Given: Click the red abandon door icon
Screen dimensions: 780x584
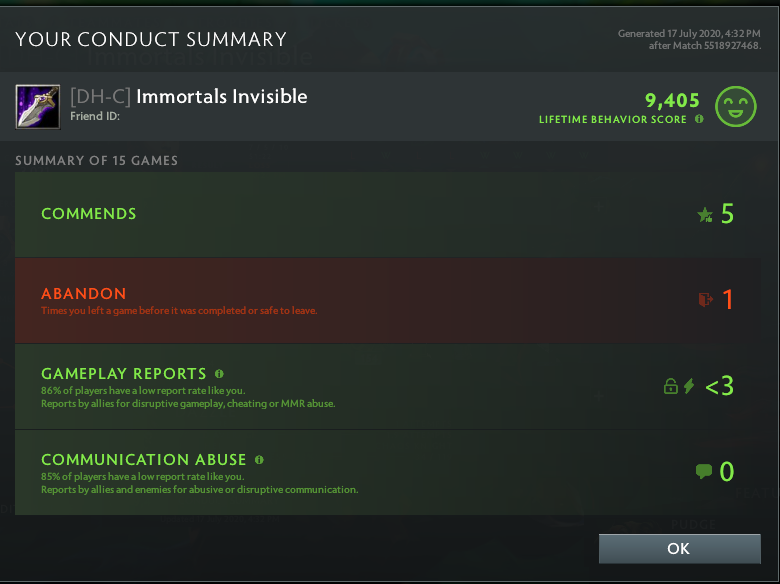Looking at the screenshot, I should click(706, 299).
